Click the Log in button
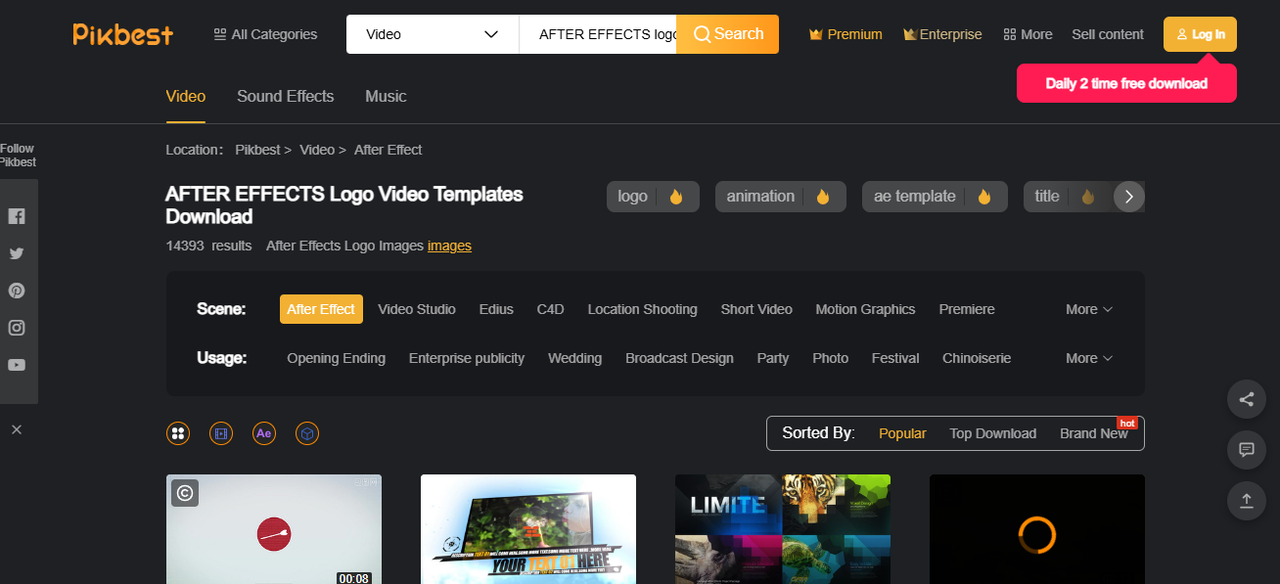Viewport: 1280px width, 584px height. tap(1200, 34)
